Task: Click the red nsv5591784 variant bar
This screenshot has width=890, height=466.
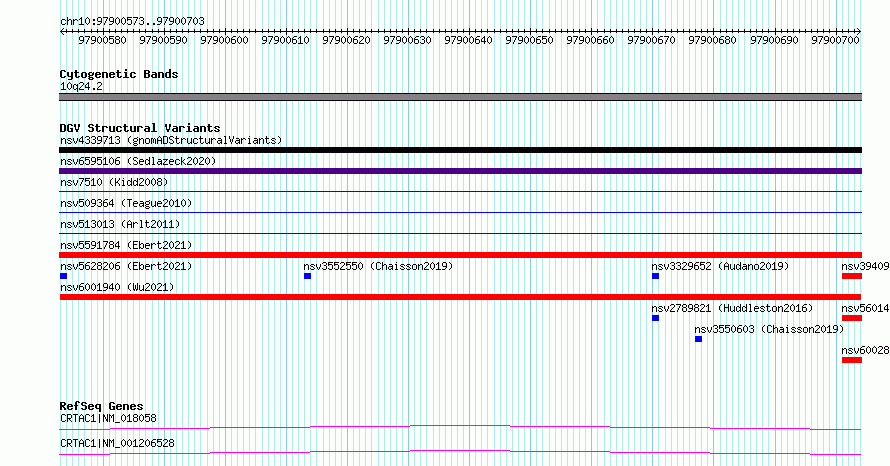Action: point(460,255)
